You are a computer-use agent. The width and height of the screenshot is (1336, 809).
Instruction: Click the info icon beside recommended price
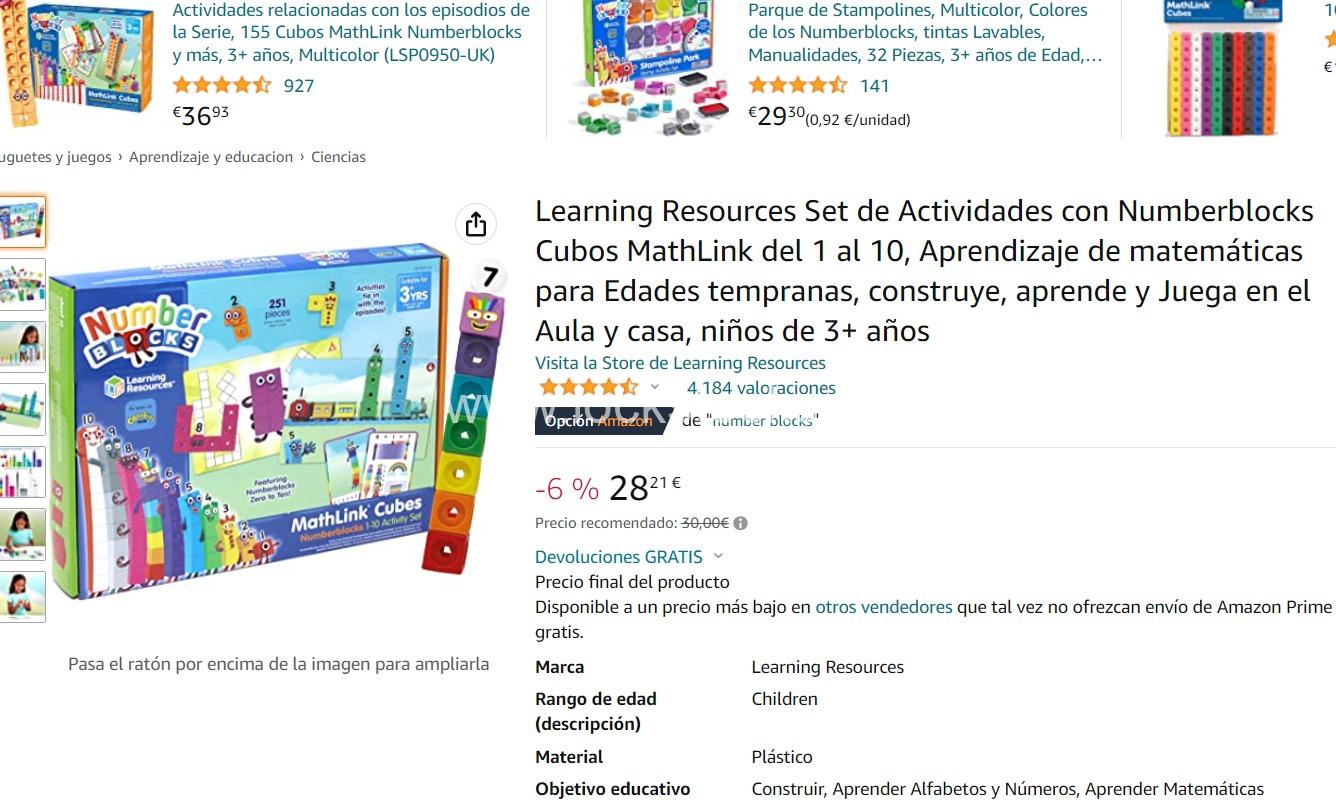[740, 523]
